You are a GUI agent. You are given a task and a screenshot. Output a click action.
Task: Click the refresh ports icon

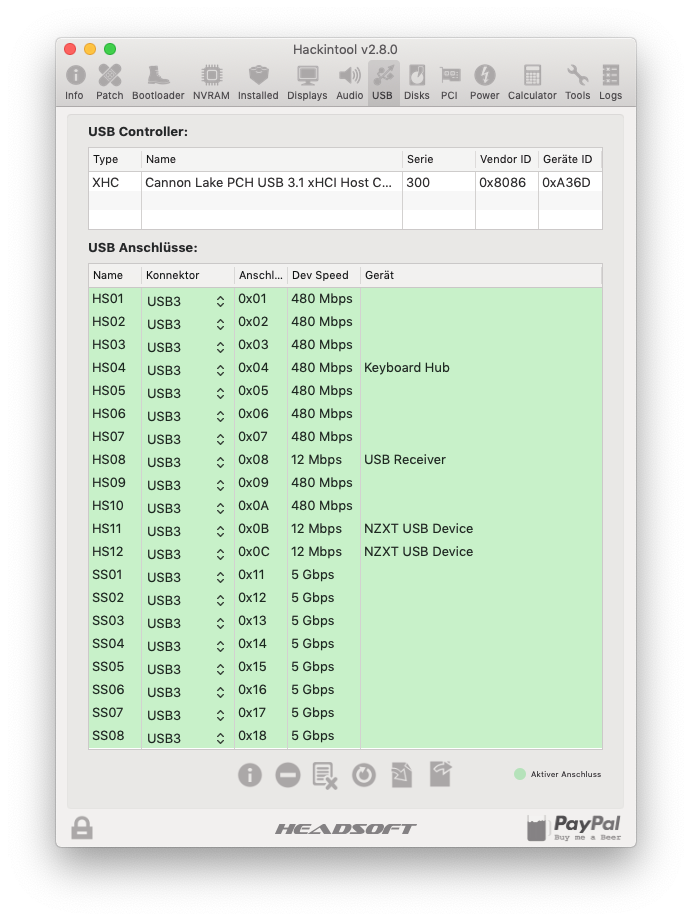(x=364, y=775)
